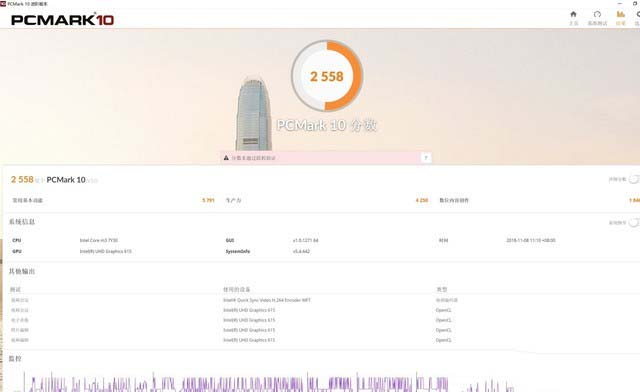Open the Benchmarks gauge icon

(597, 14)
